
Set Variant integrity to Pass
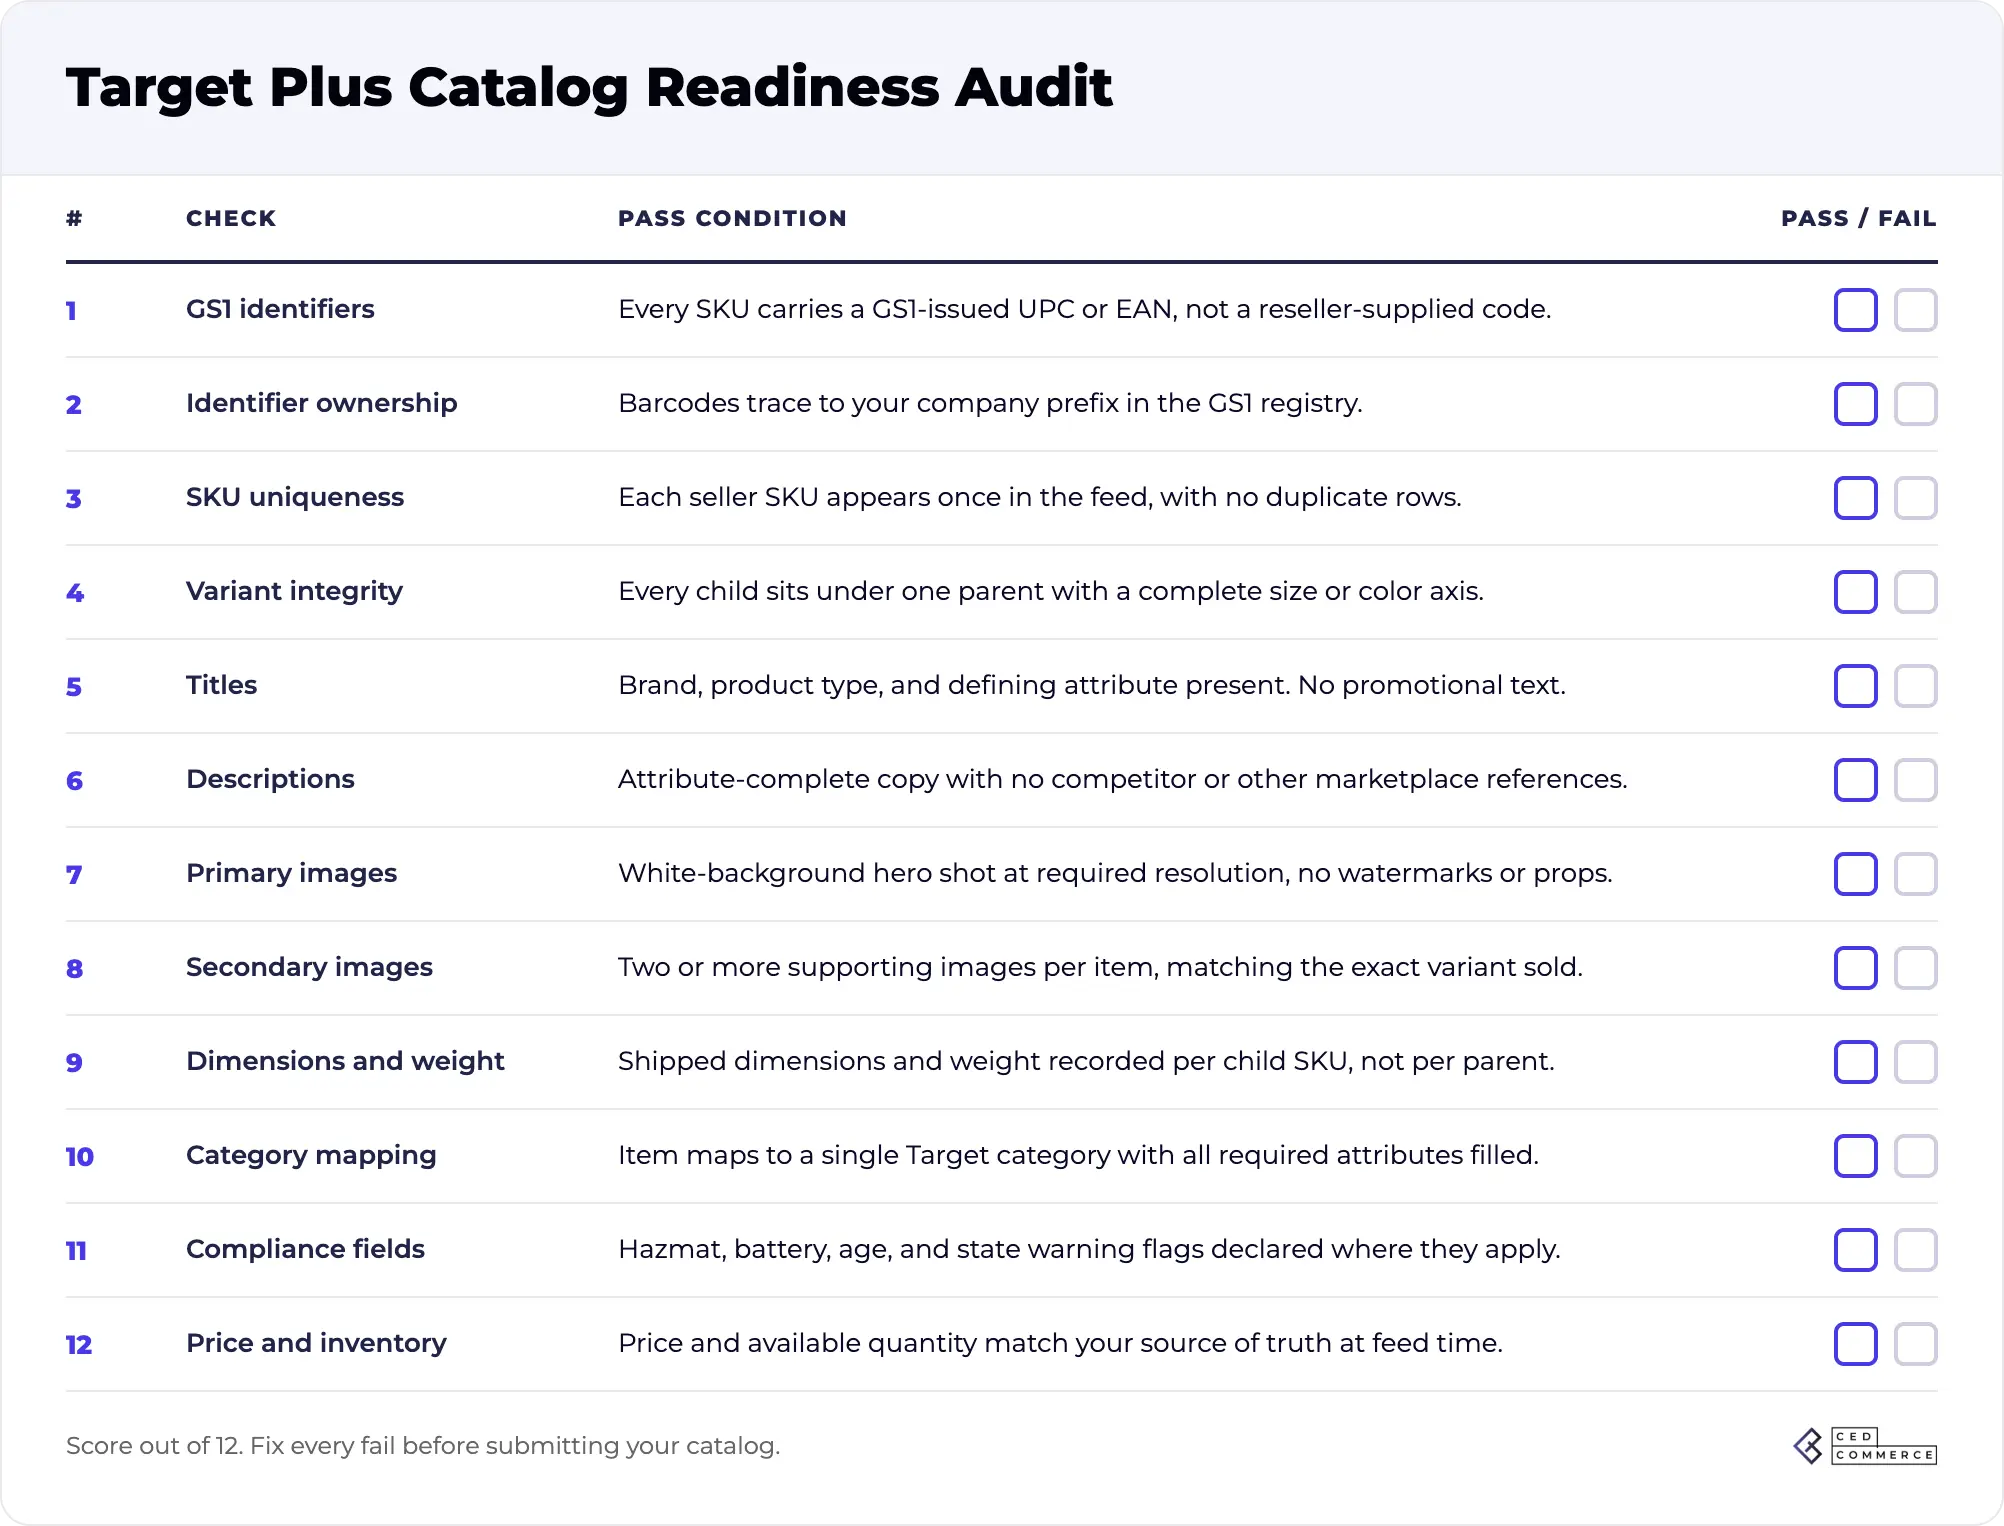[1856, 592]
